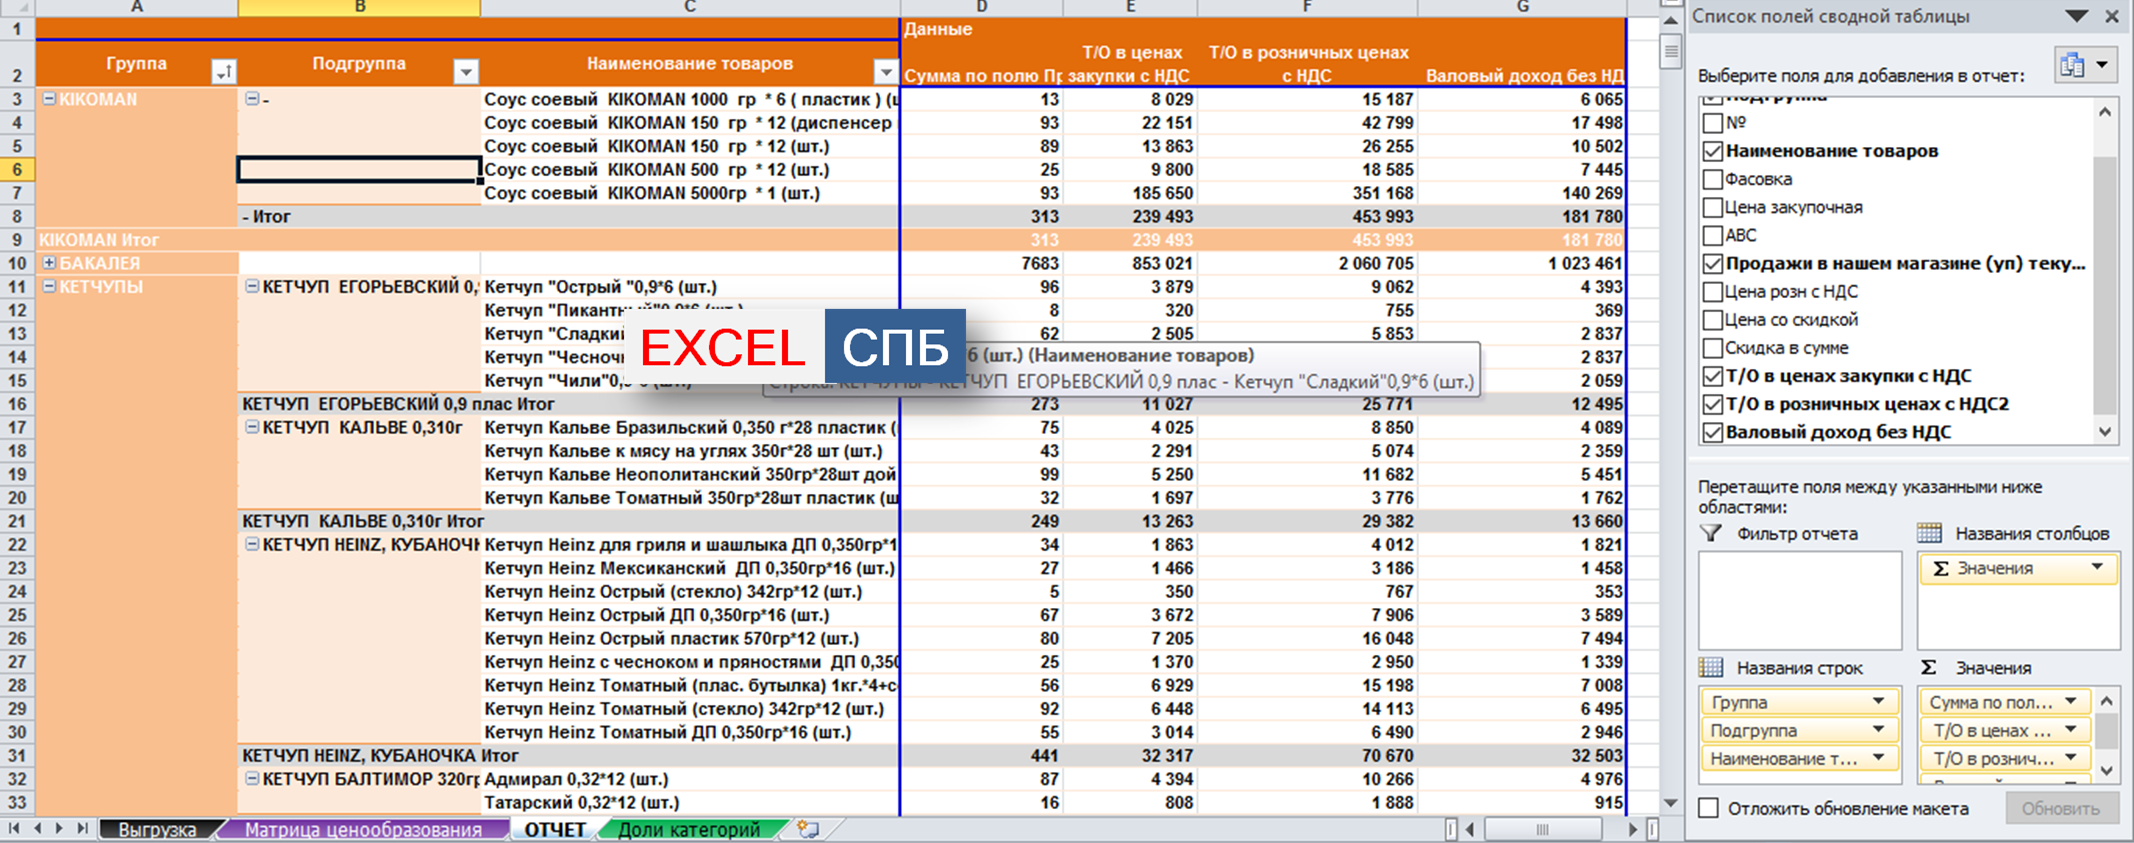Go to the first sheet using navigation arrow
The image size is (2134, 843).
pos(14,829)
